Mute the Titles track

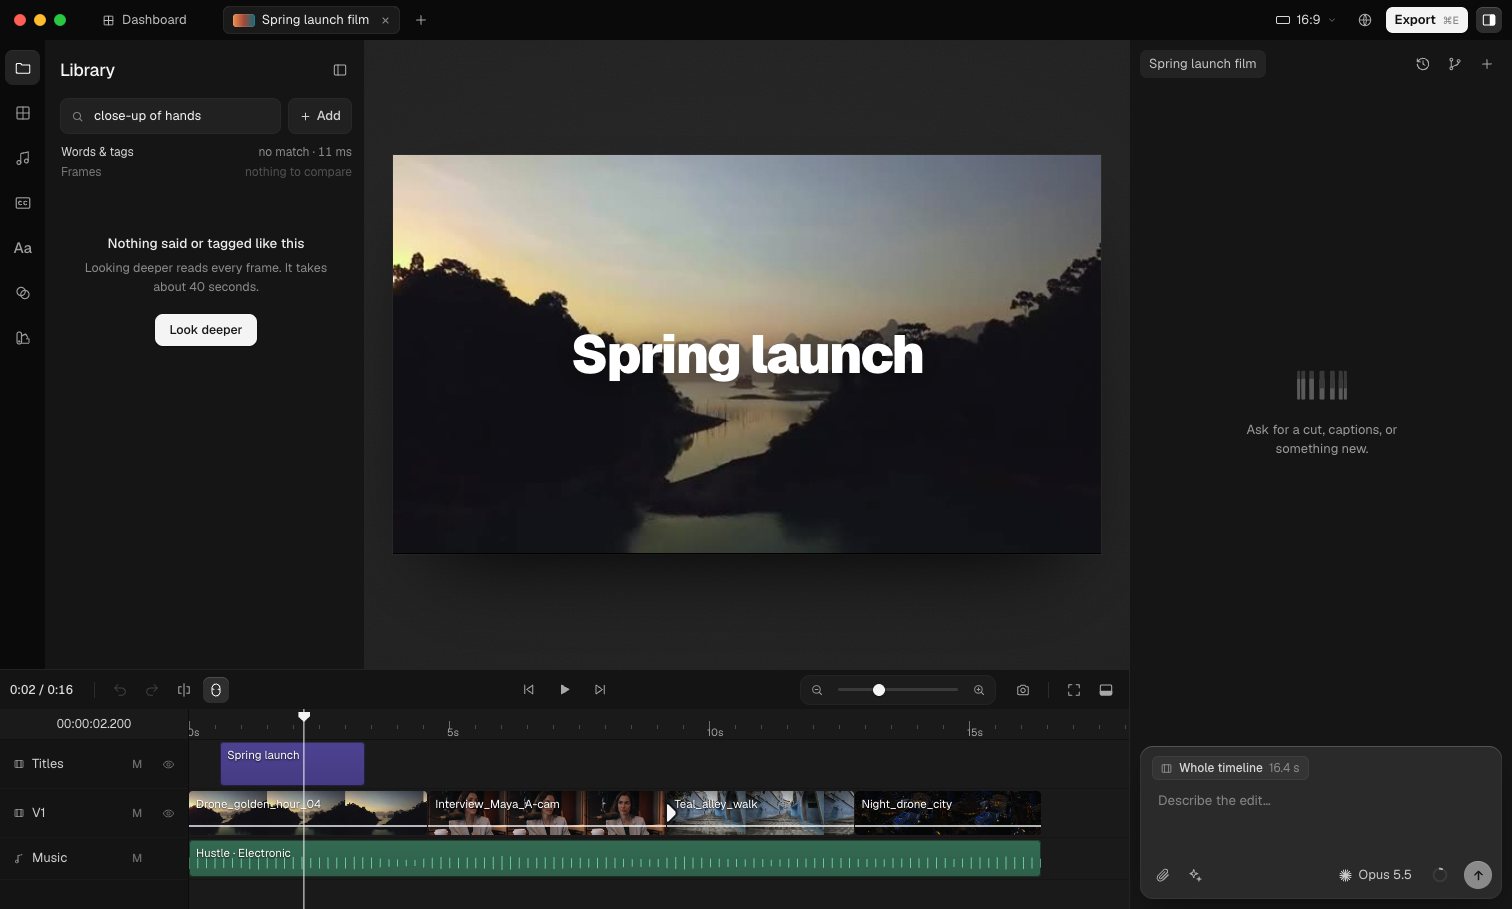(x=137, y=764)
